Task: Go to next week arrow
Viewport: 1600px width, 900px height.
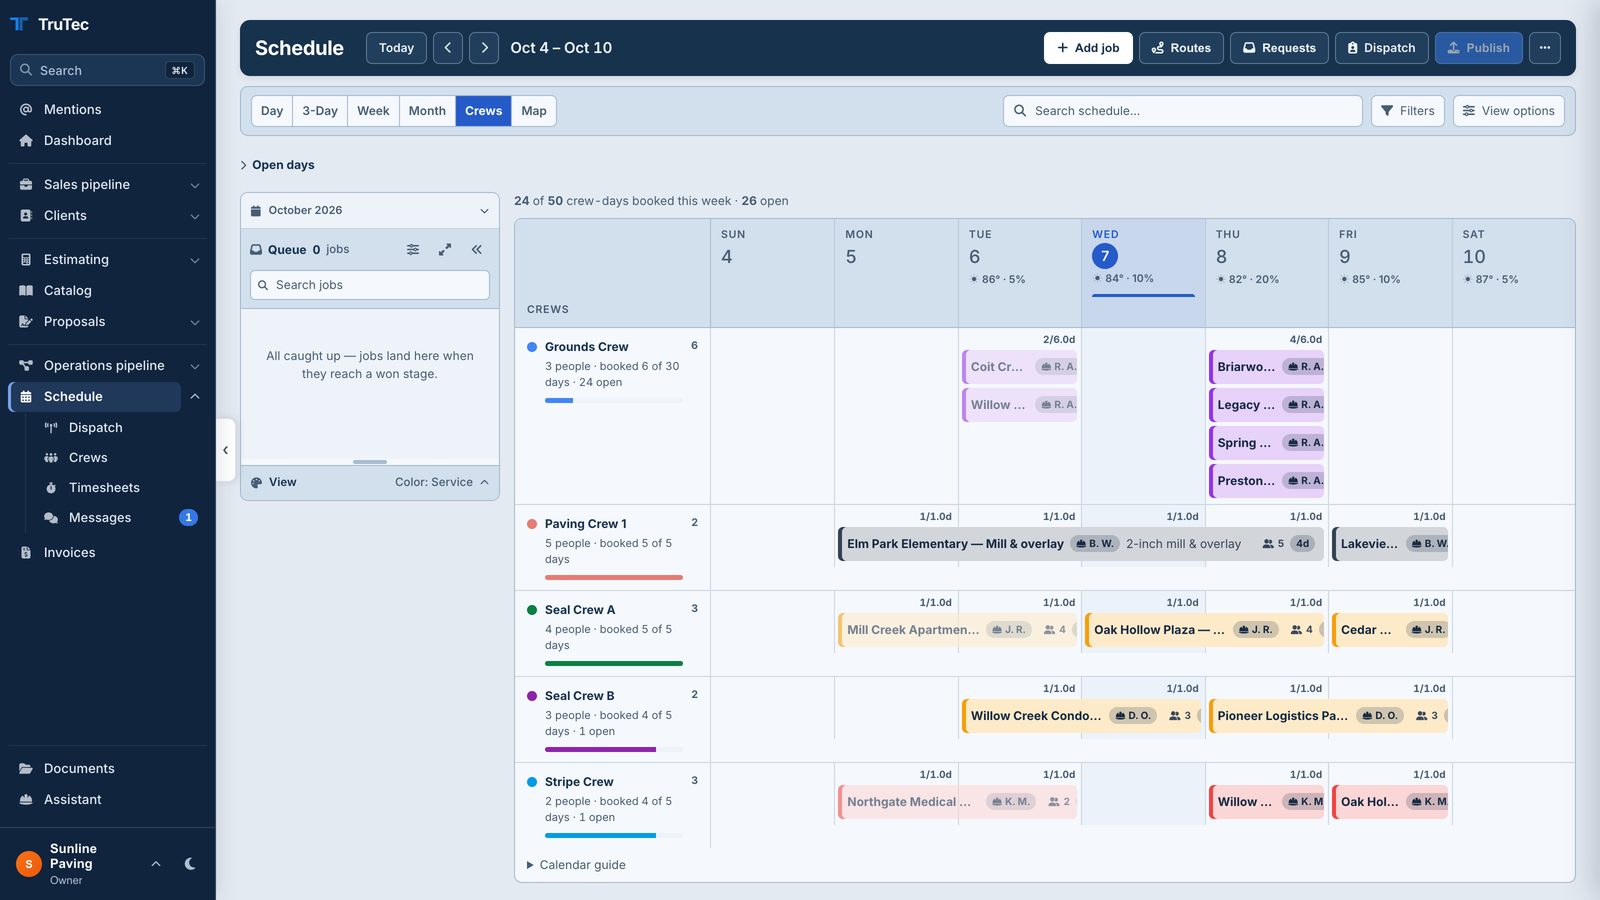Action: [x=484, y=48]
